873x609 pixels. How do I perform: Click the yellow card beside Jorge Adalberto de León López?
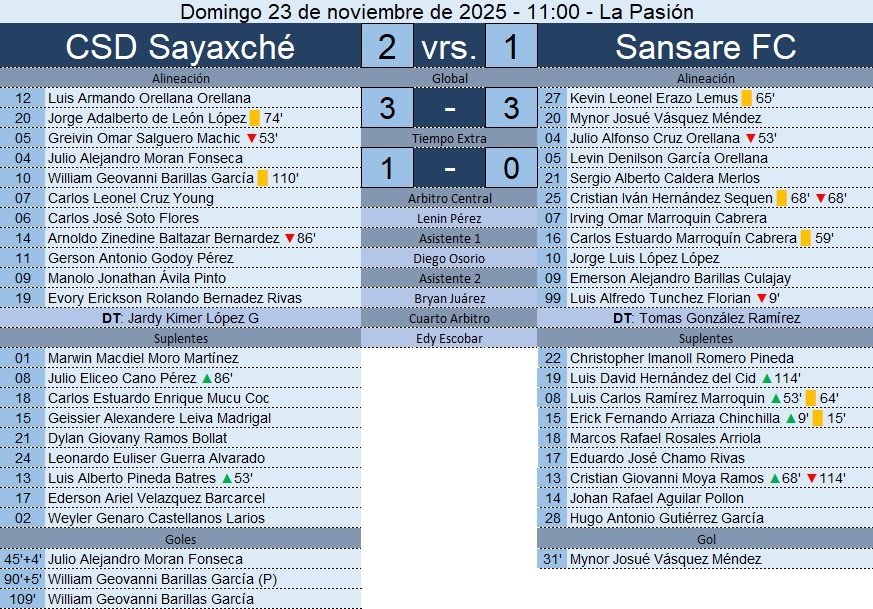click(x=255, y=118)
